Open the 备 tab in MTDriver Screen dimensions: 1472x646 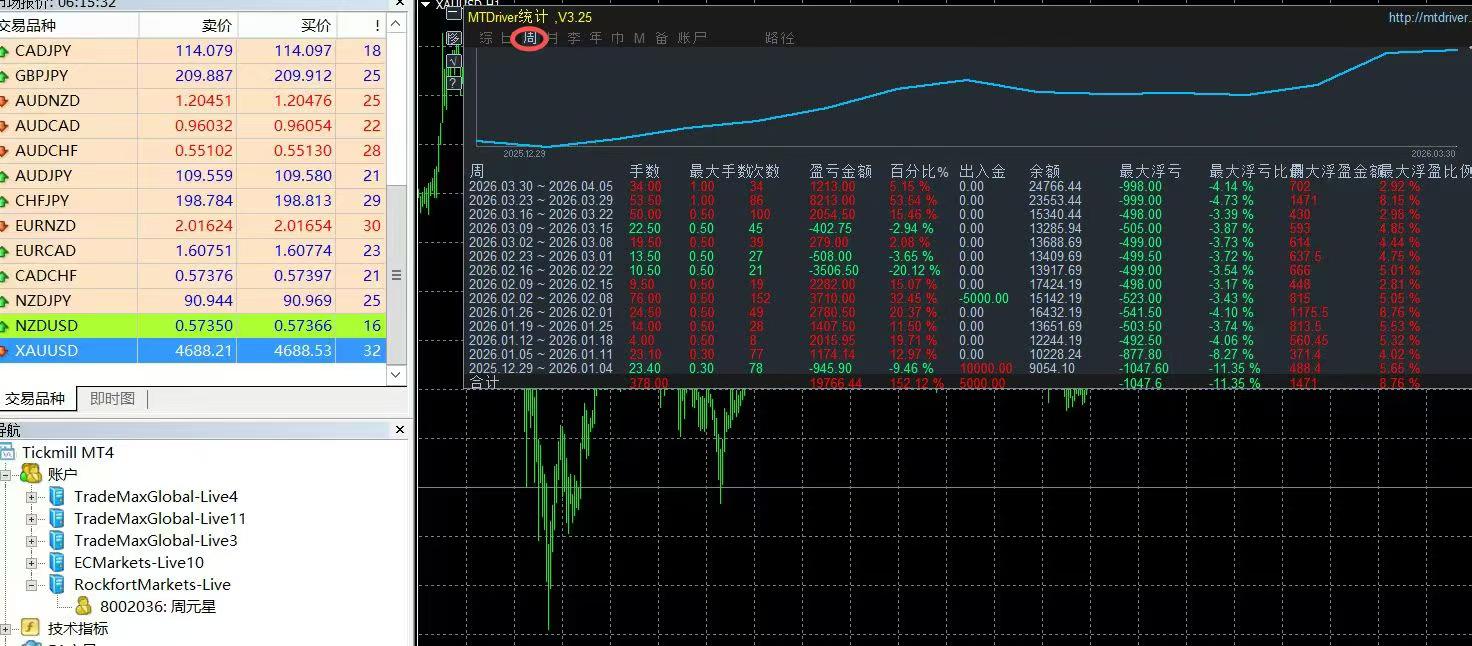coord(661,39)
